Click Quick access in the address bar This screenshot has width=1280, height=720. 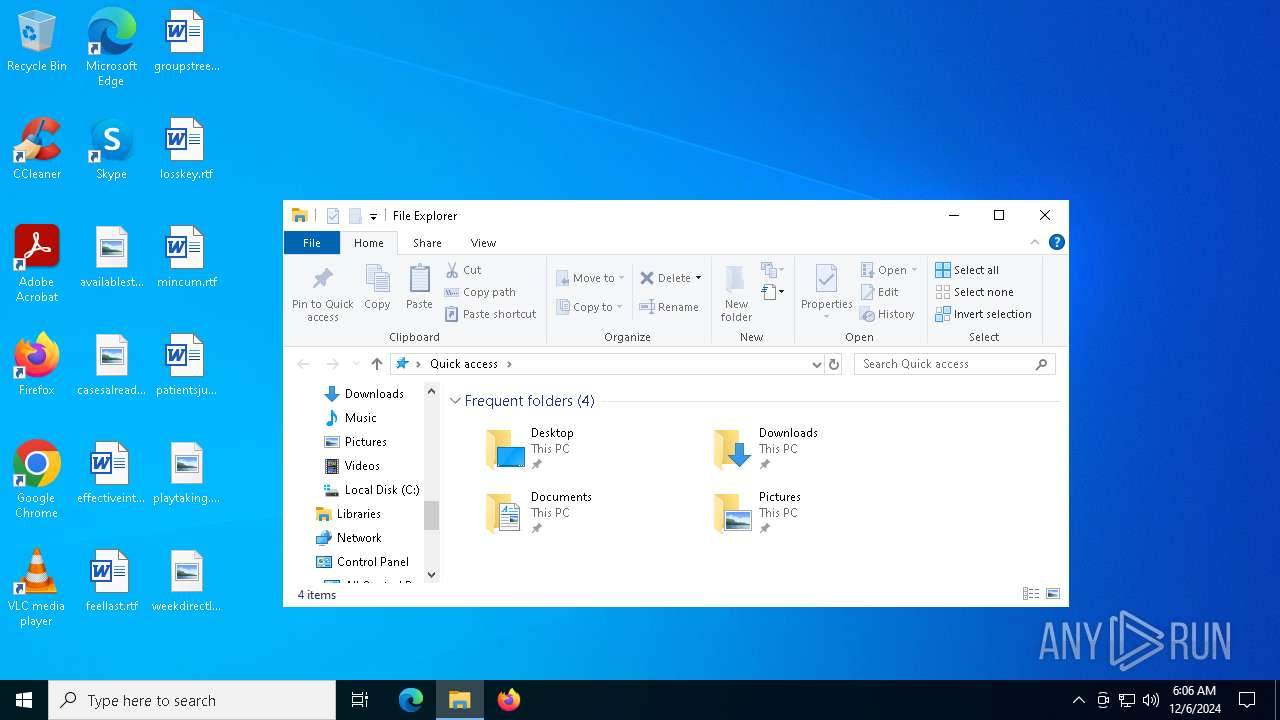click(x=464, y=364)
